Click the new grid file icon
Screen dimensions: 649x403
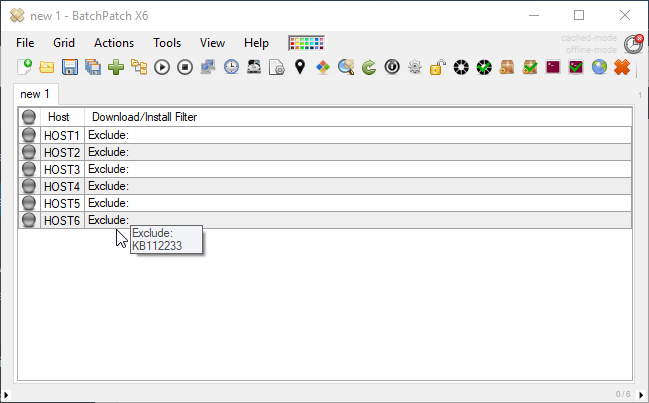[26, 67]
